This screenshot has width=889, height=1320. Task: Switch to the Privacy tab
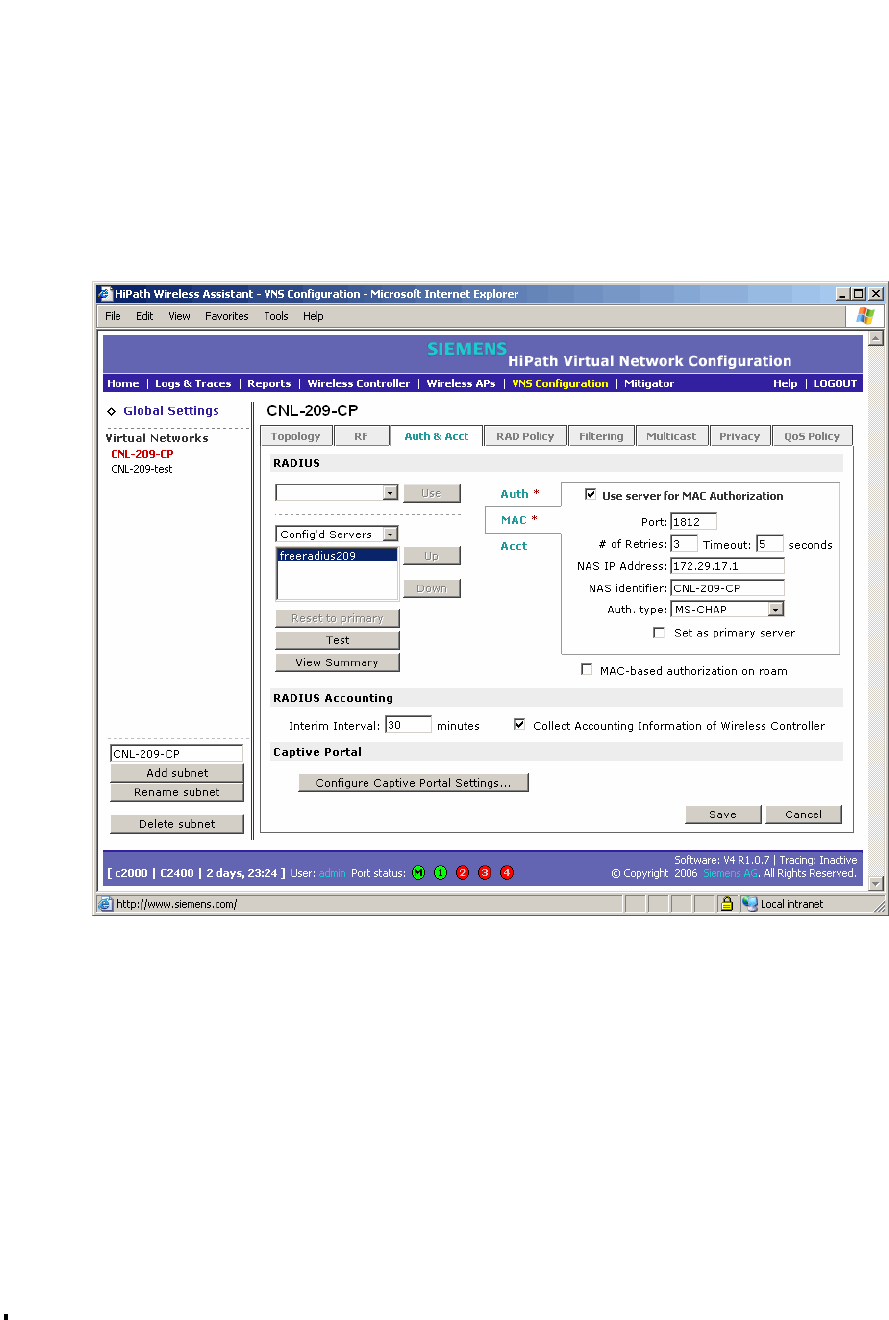(x=740, y=436)
